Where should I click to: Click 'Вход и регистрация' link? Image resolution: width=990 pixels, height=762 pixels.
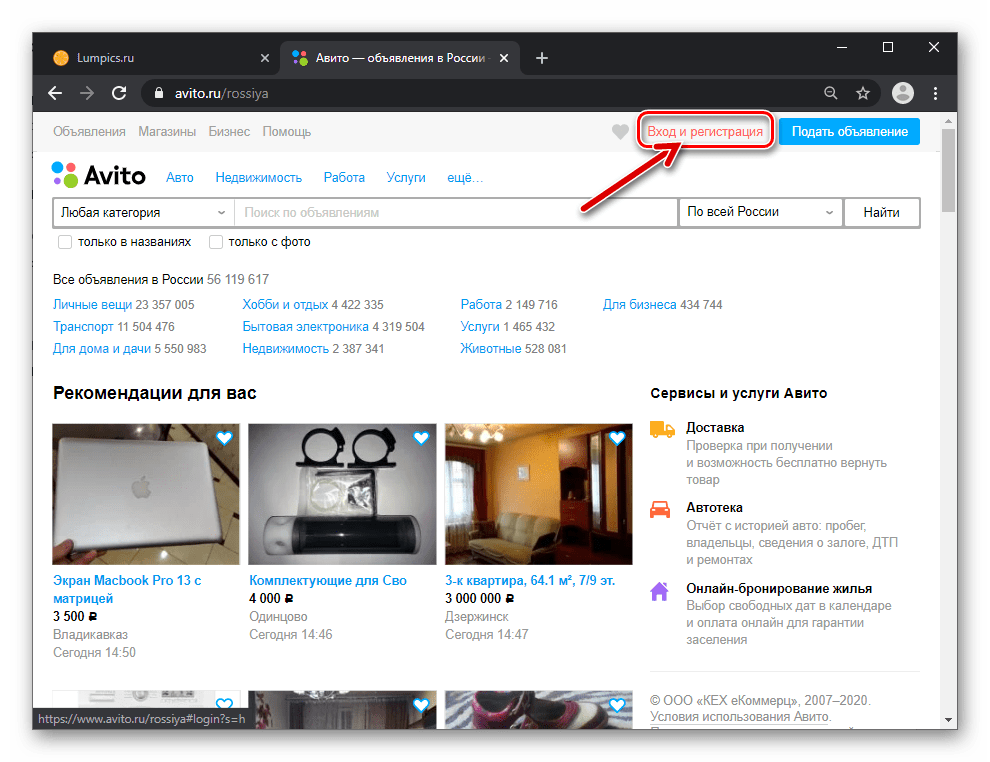click(705, 132)
